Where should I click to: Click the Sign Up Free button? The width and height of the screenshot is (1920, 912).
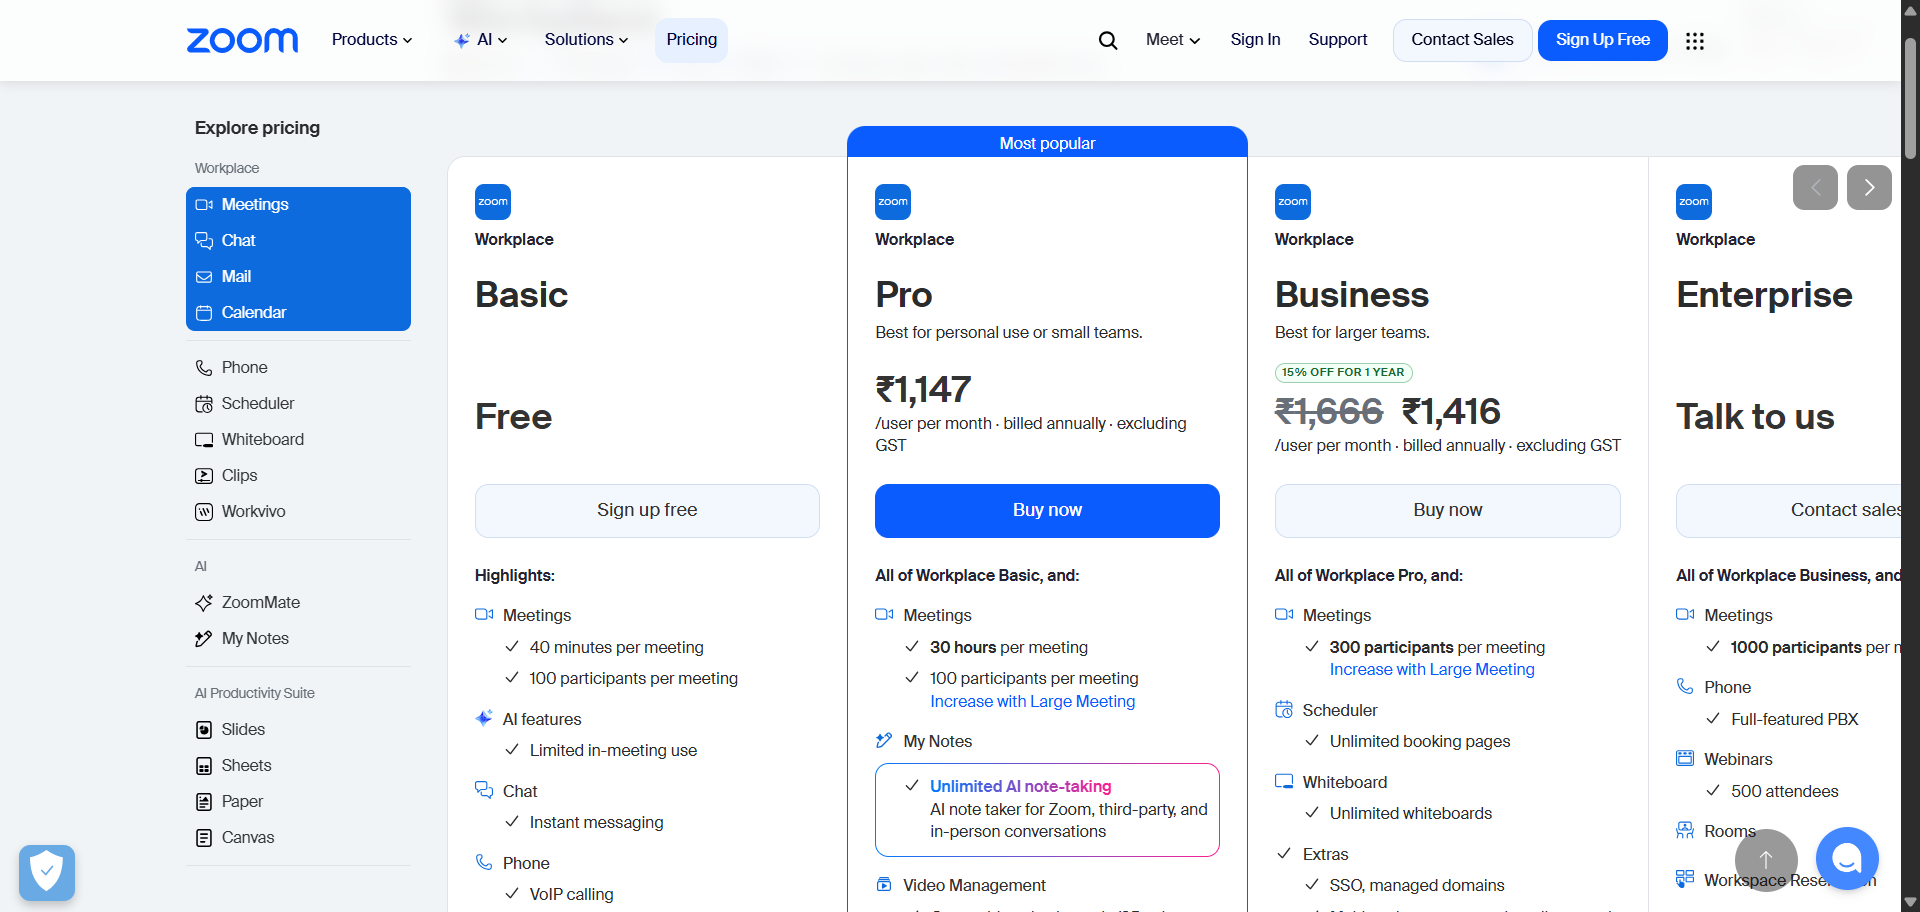pyautogui.click(x=1603, y=40)
